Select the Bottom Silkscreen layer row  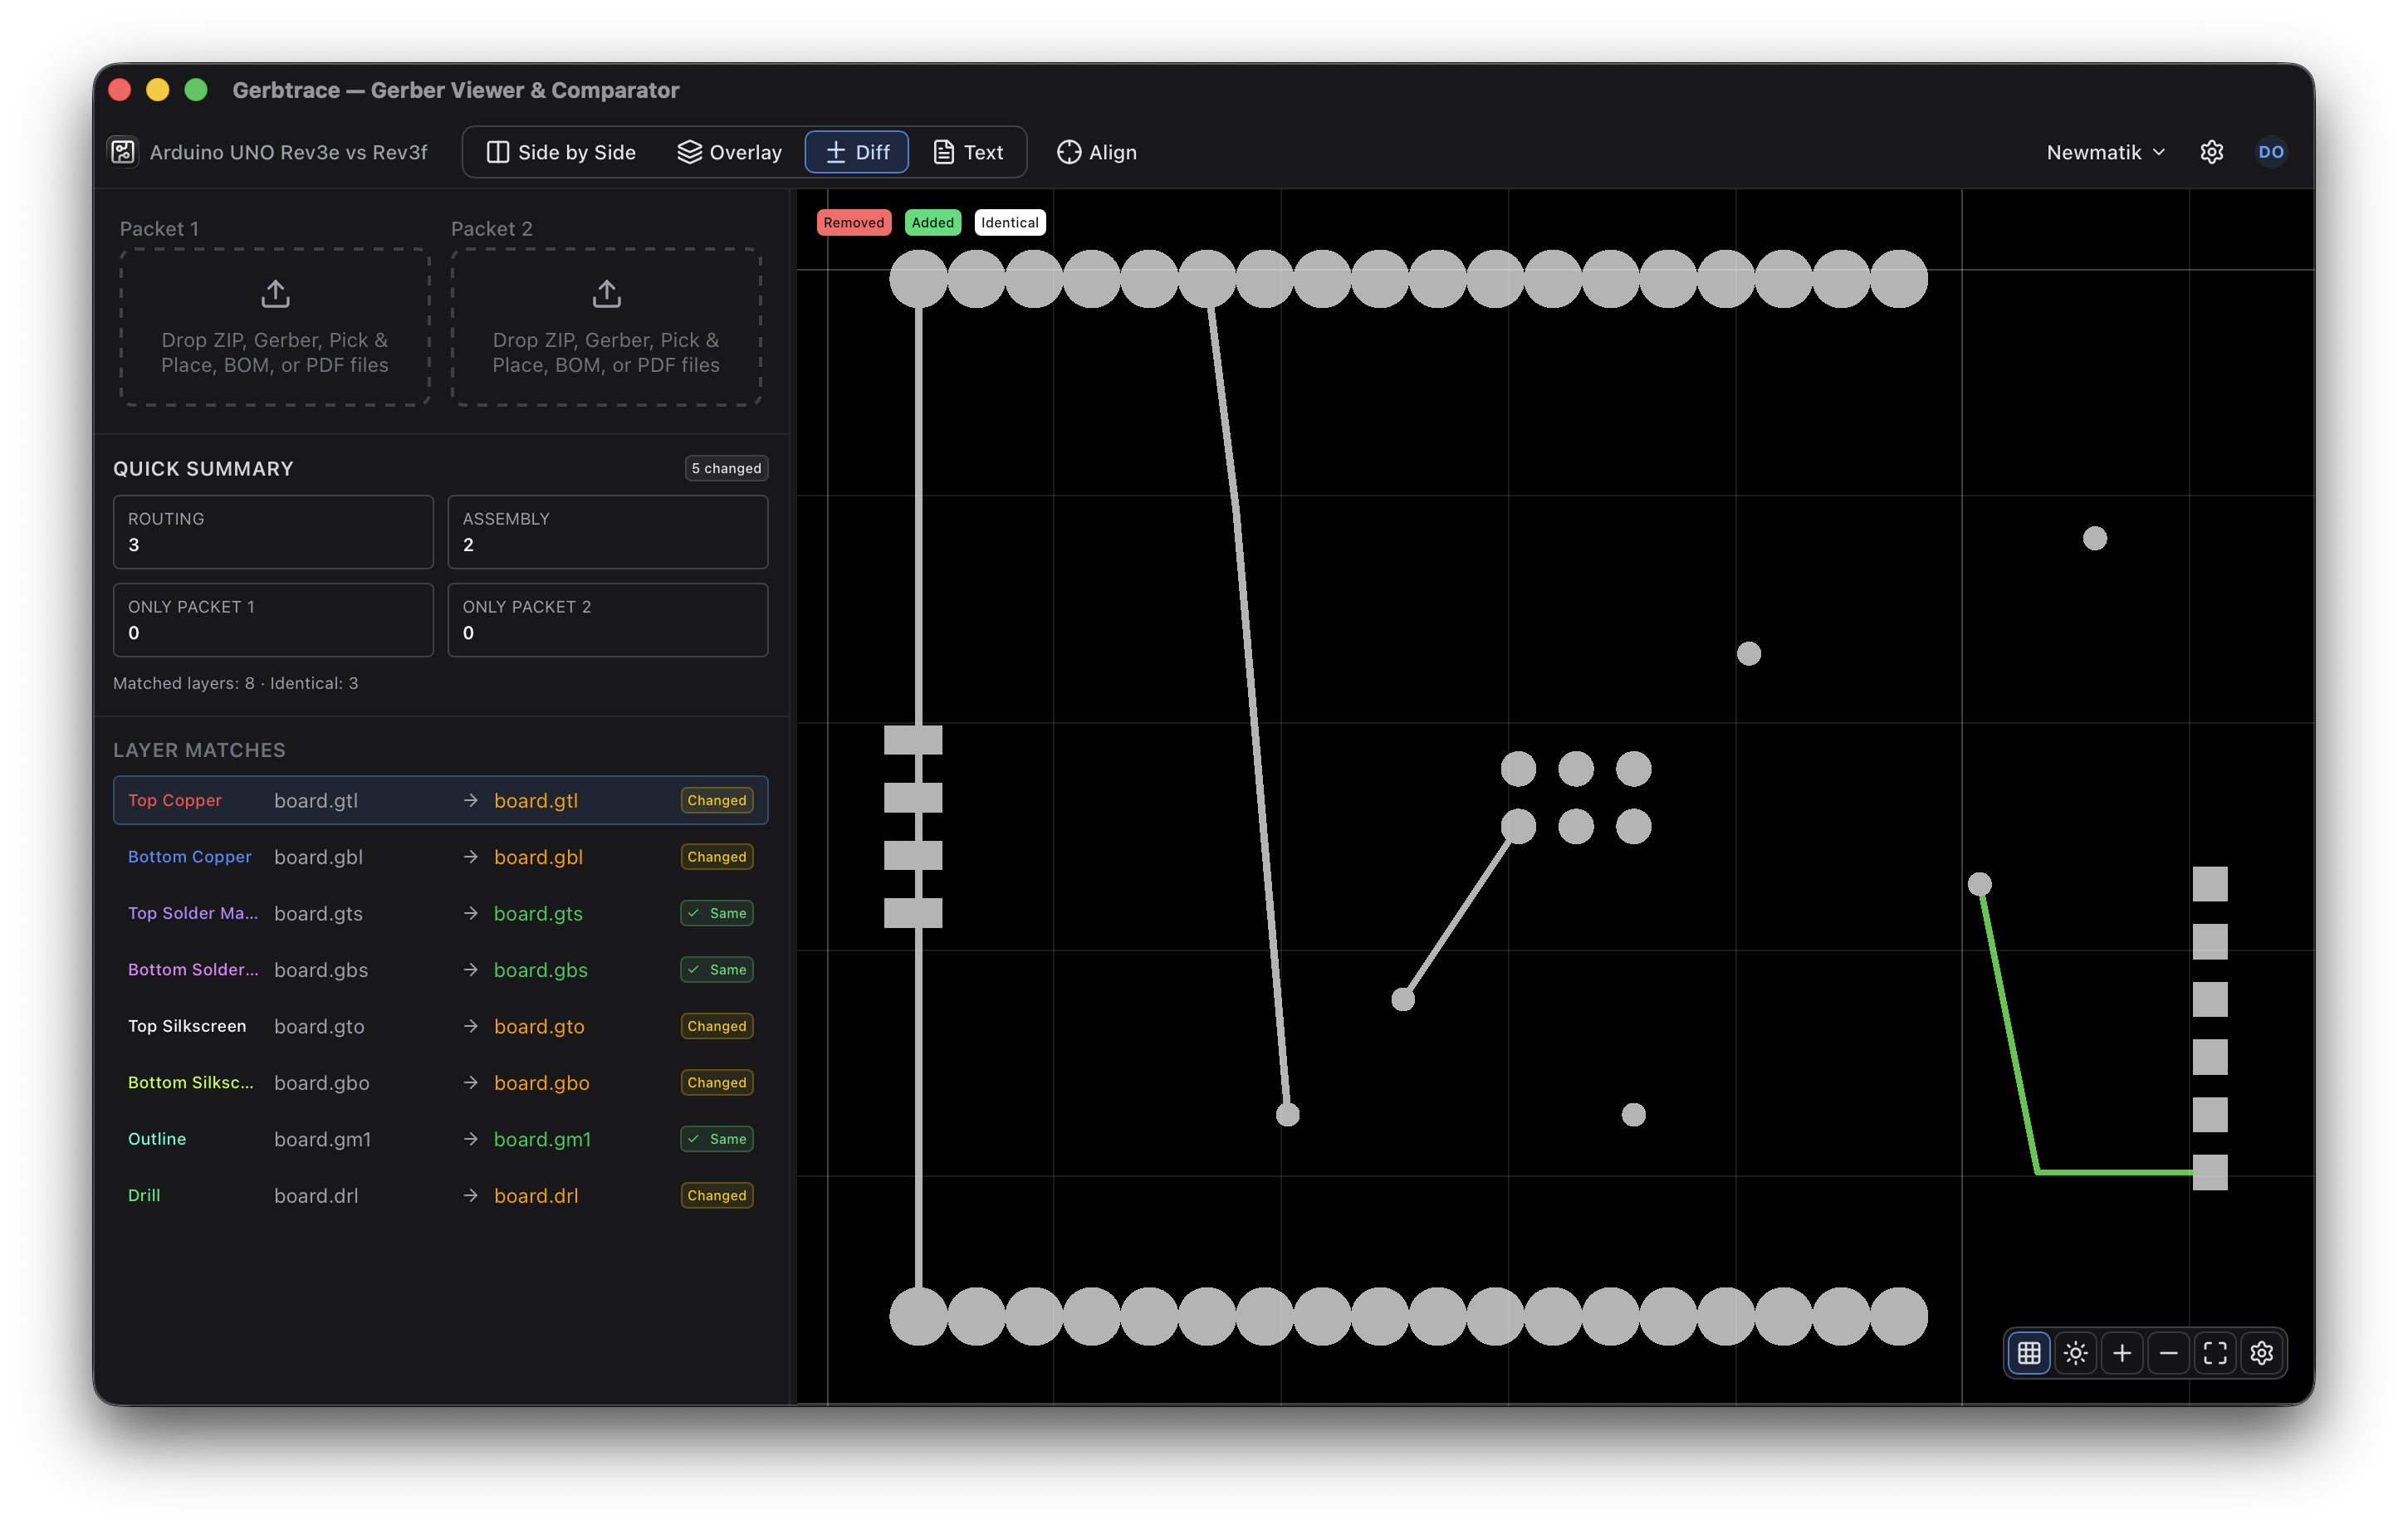coord(440,1083)
